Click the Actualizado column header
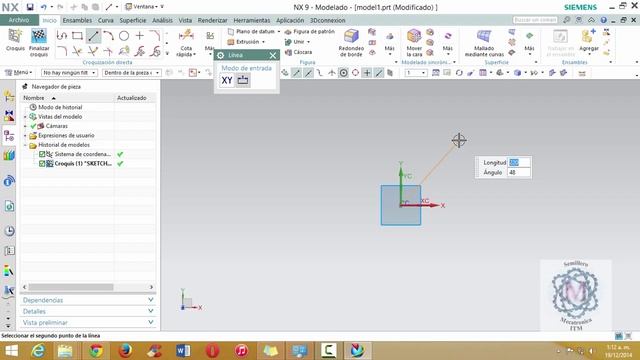The image size is (640, 360). tap(136, 98)
